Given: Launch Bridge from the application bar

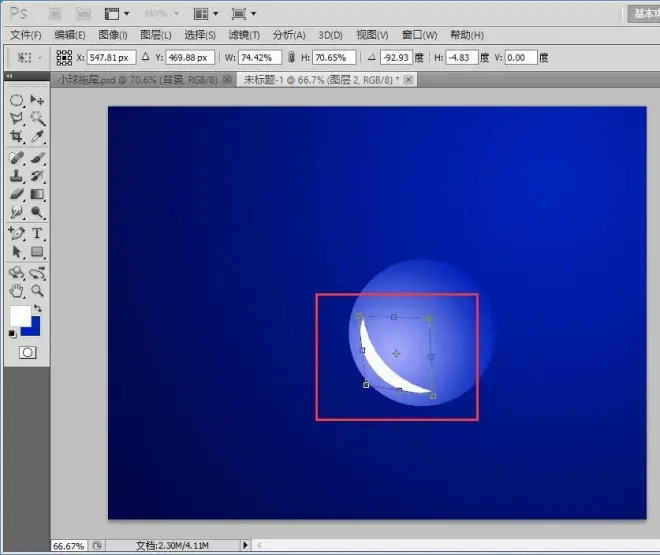Looking at the screenshot, I should tap(55, 14).
